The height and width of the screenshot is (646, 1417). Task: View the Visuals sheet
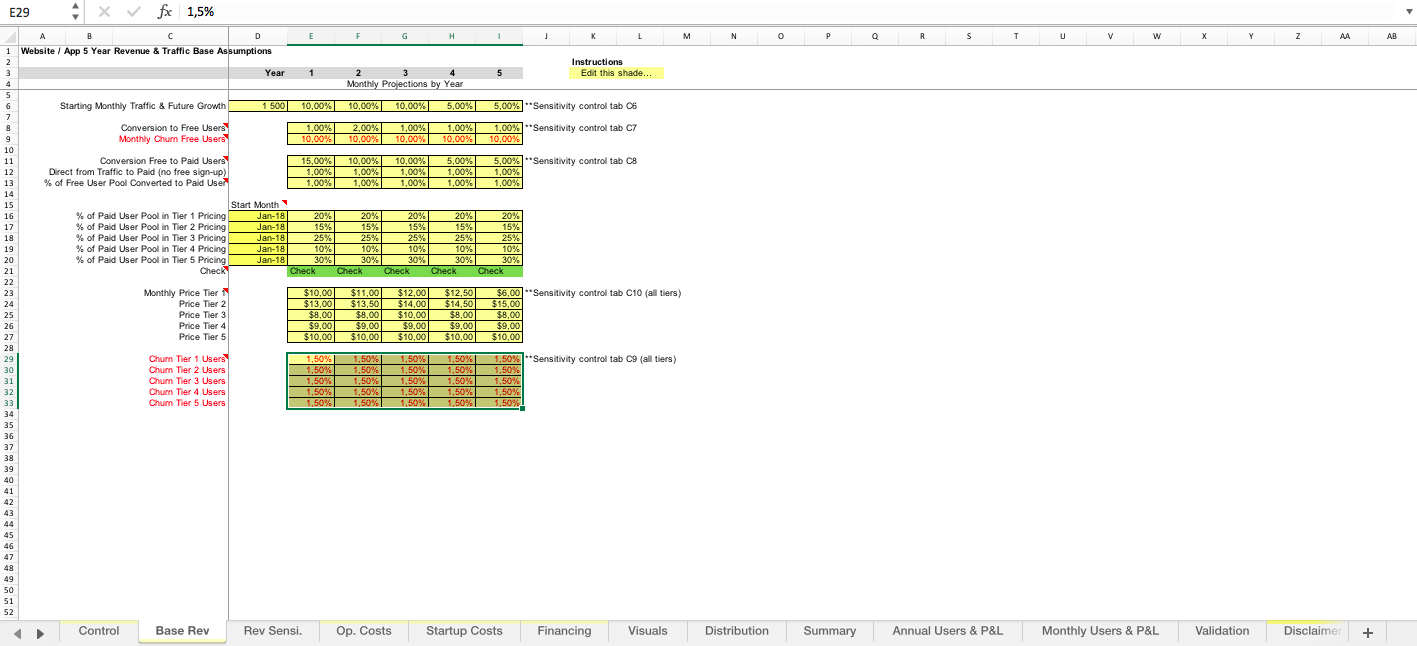pos(648,631)
